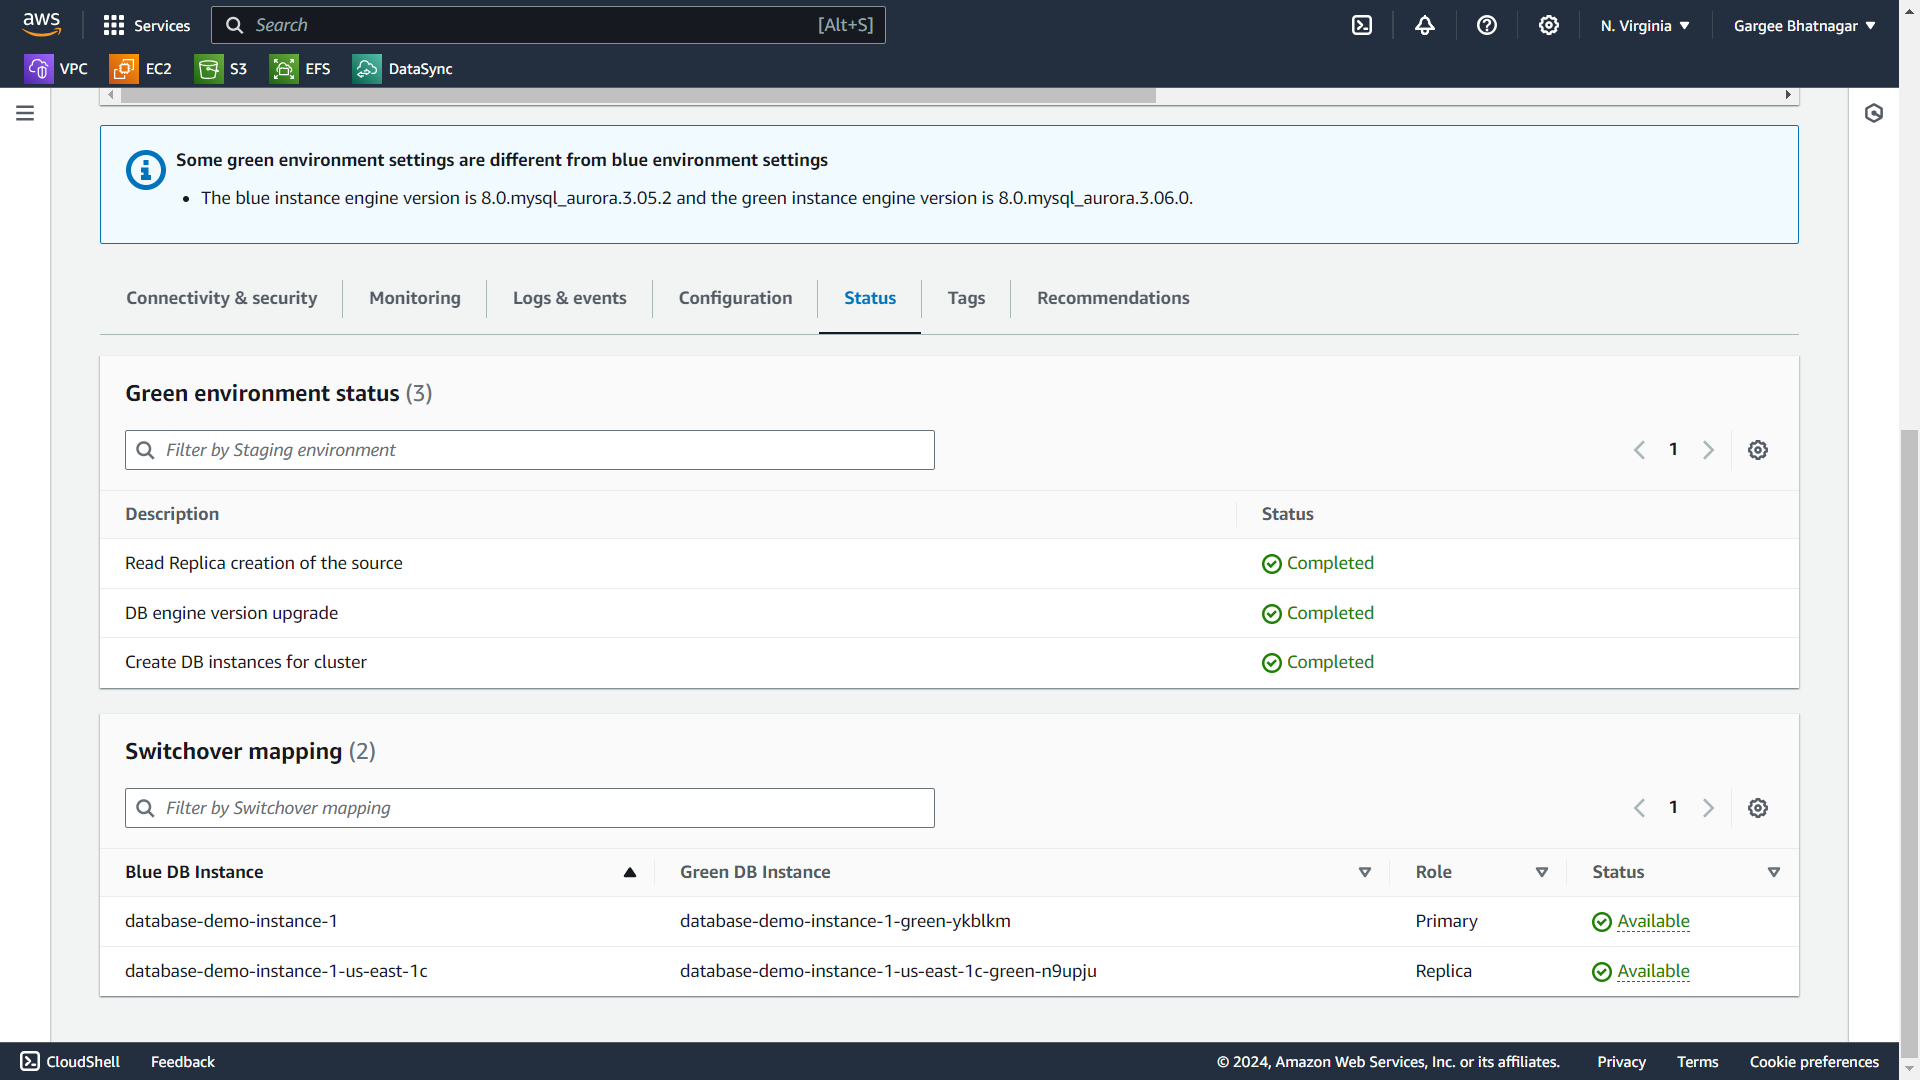Screen dimensions: 1920x1080
Task: Open the Services grid menu
Action: pyautogui.click(x=147, y=25)
